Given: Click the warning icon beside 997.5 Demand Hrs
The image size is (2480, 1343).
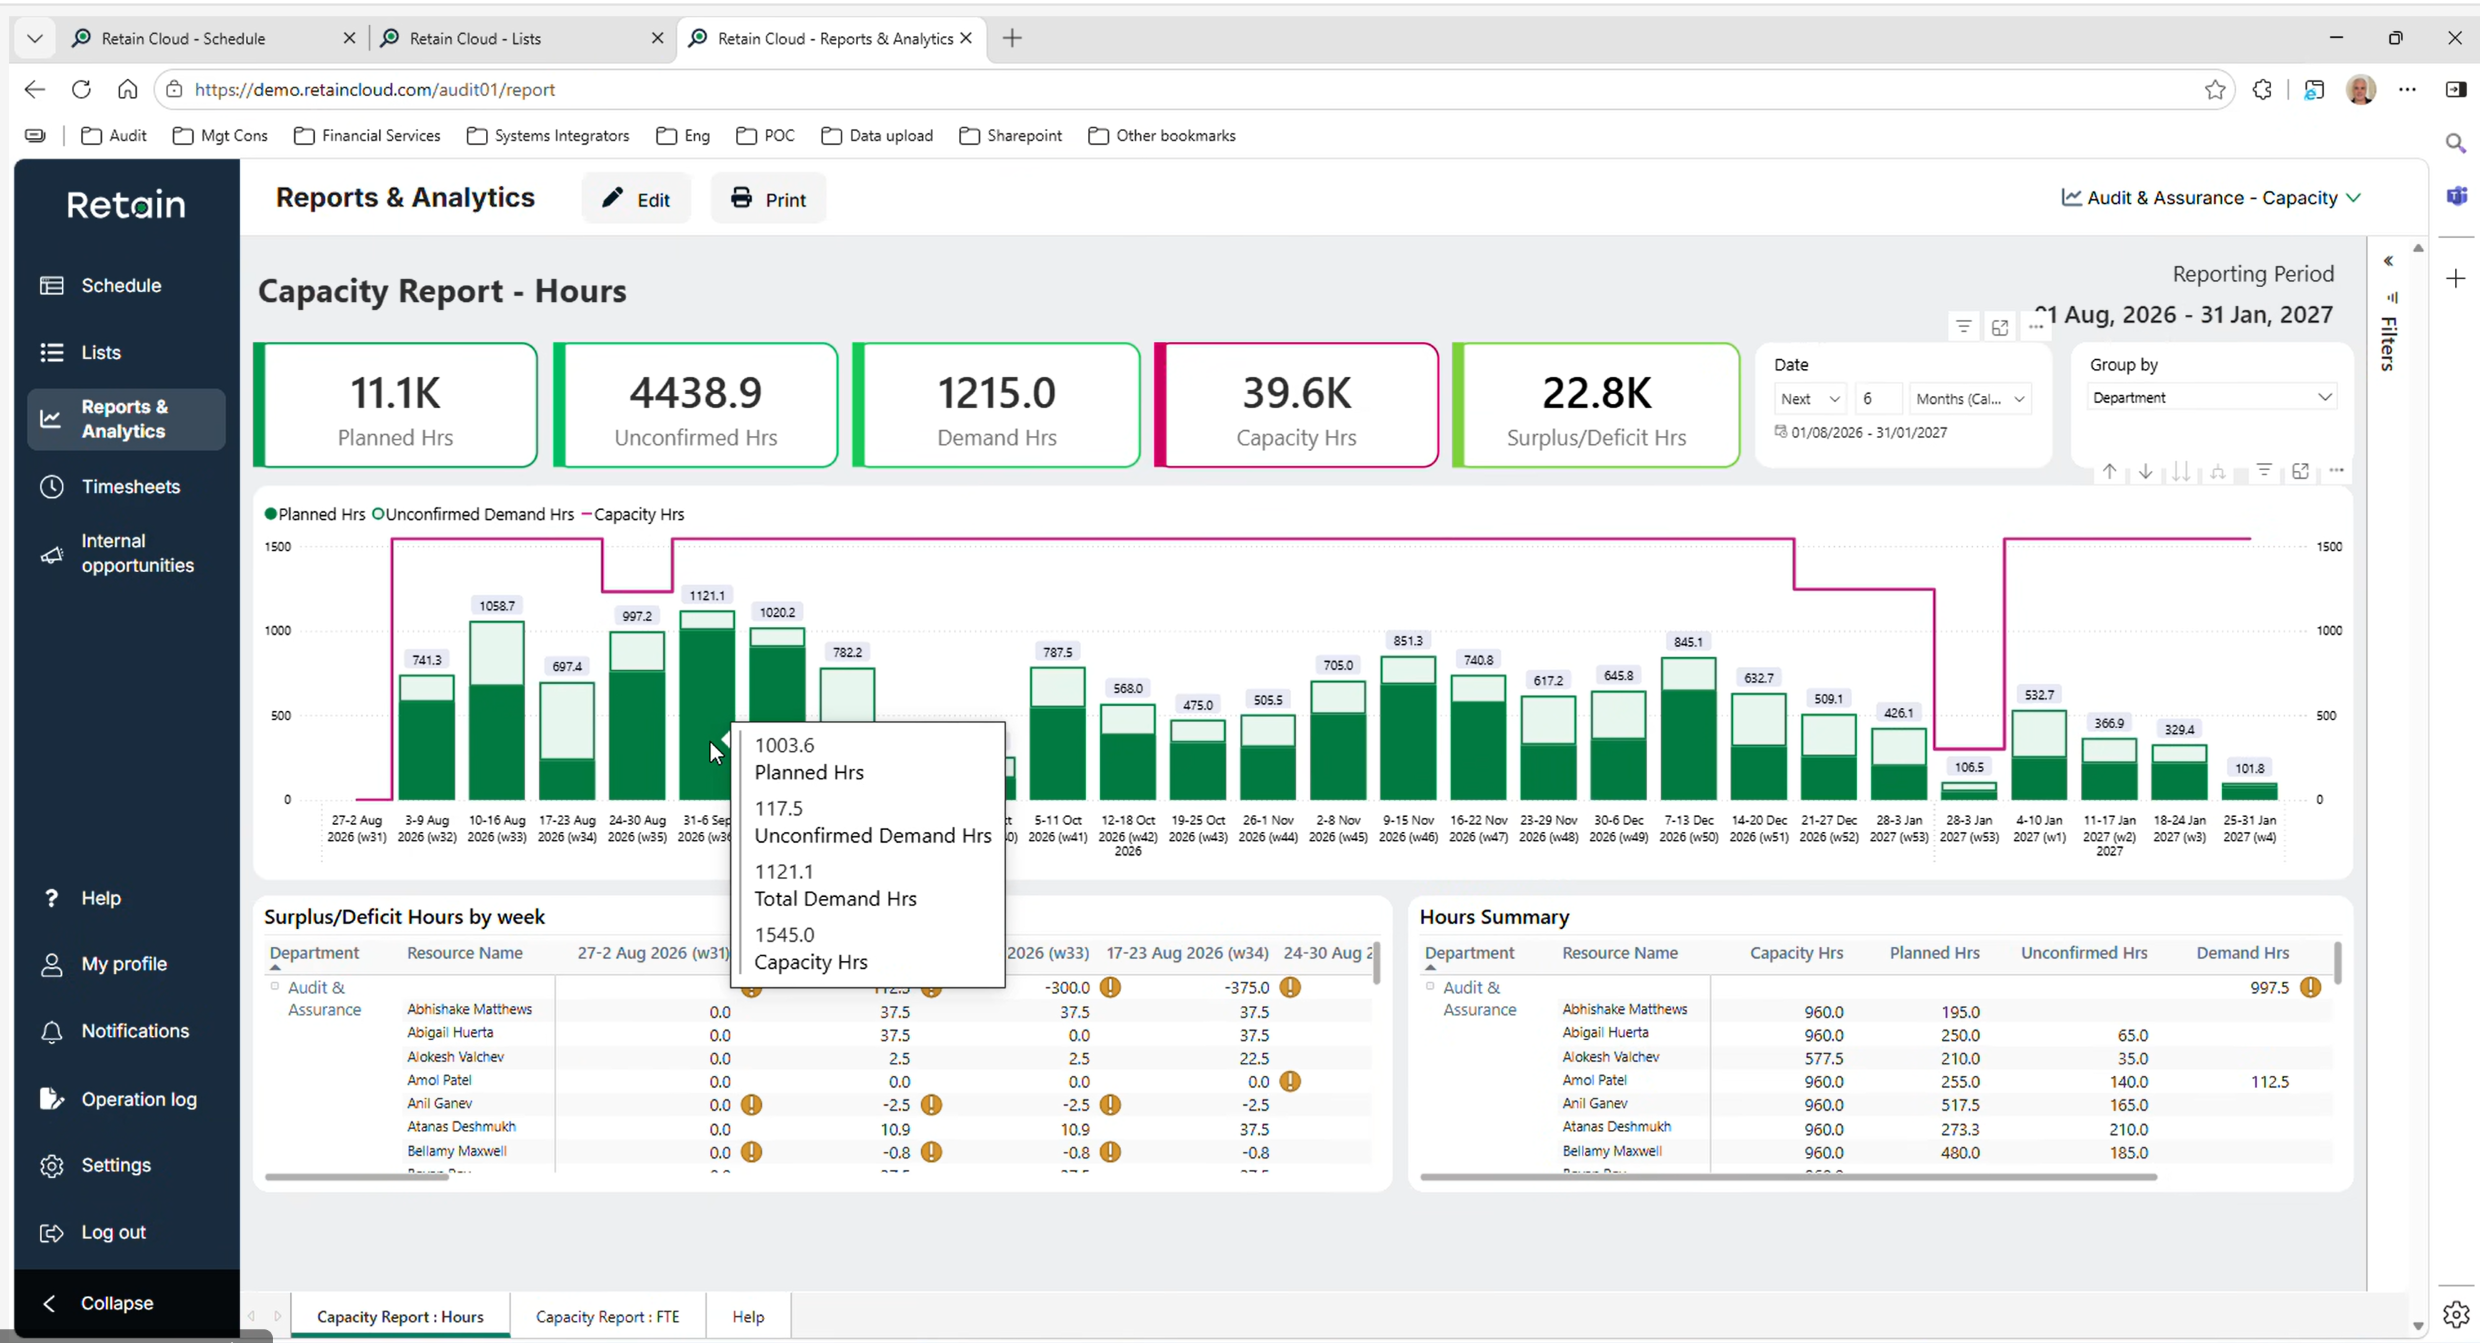Looking at the screenshot, I should pyautogui.click(x=2310, y=987).
